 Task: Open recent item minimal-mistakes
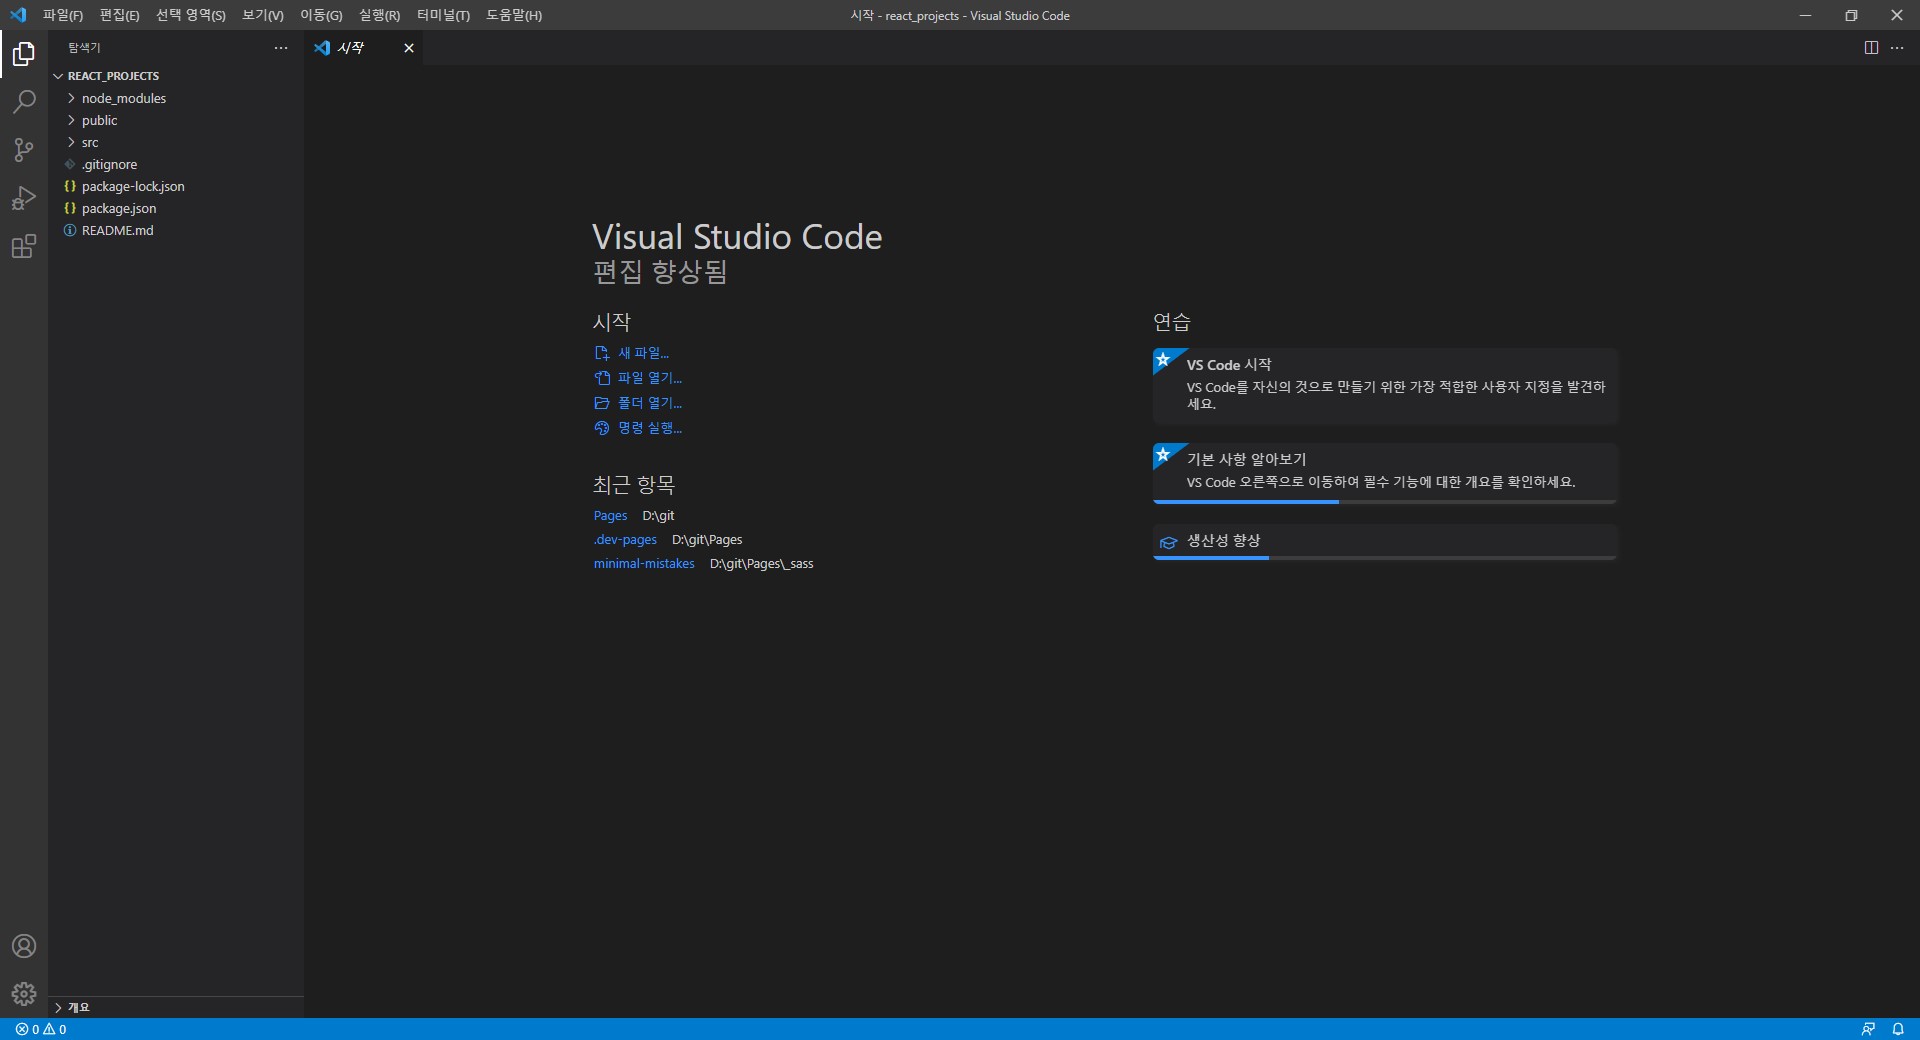(x=644, y=564)
